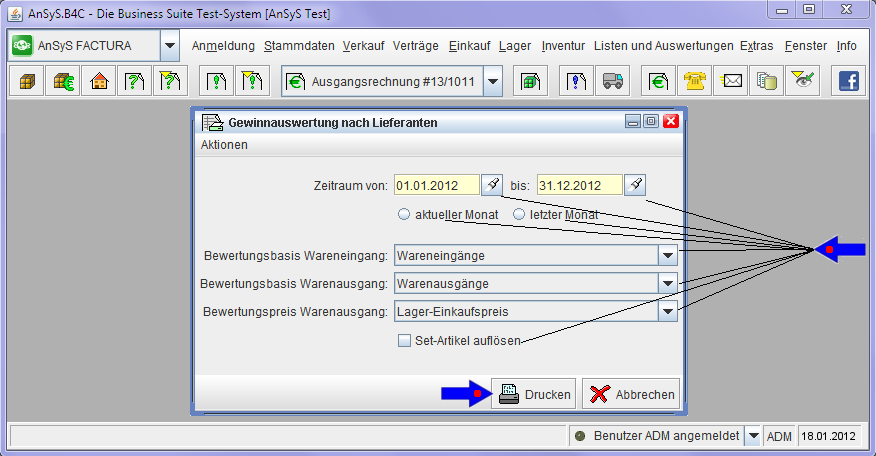Open date picker beside the 01.01.2012 field
Image resolution: width=876 pixels, height=456 pixels.
tap(492, 185)
